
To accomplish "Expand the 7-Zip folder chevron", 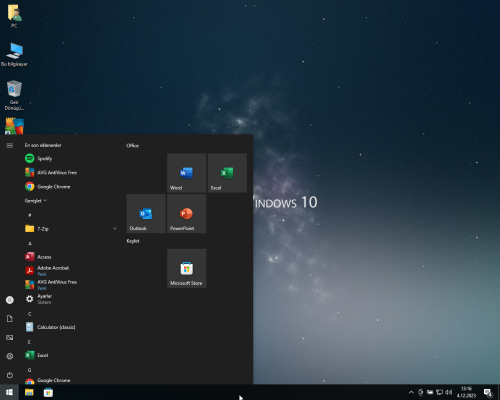I will [x=115, y=229].
